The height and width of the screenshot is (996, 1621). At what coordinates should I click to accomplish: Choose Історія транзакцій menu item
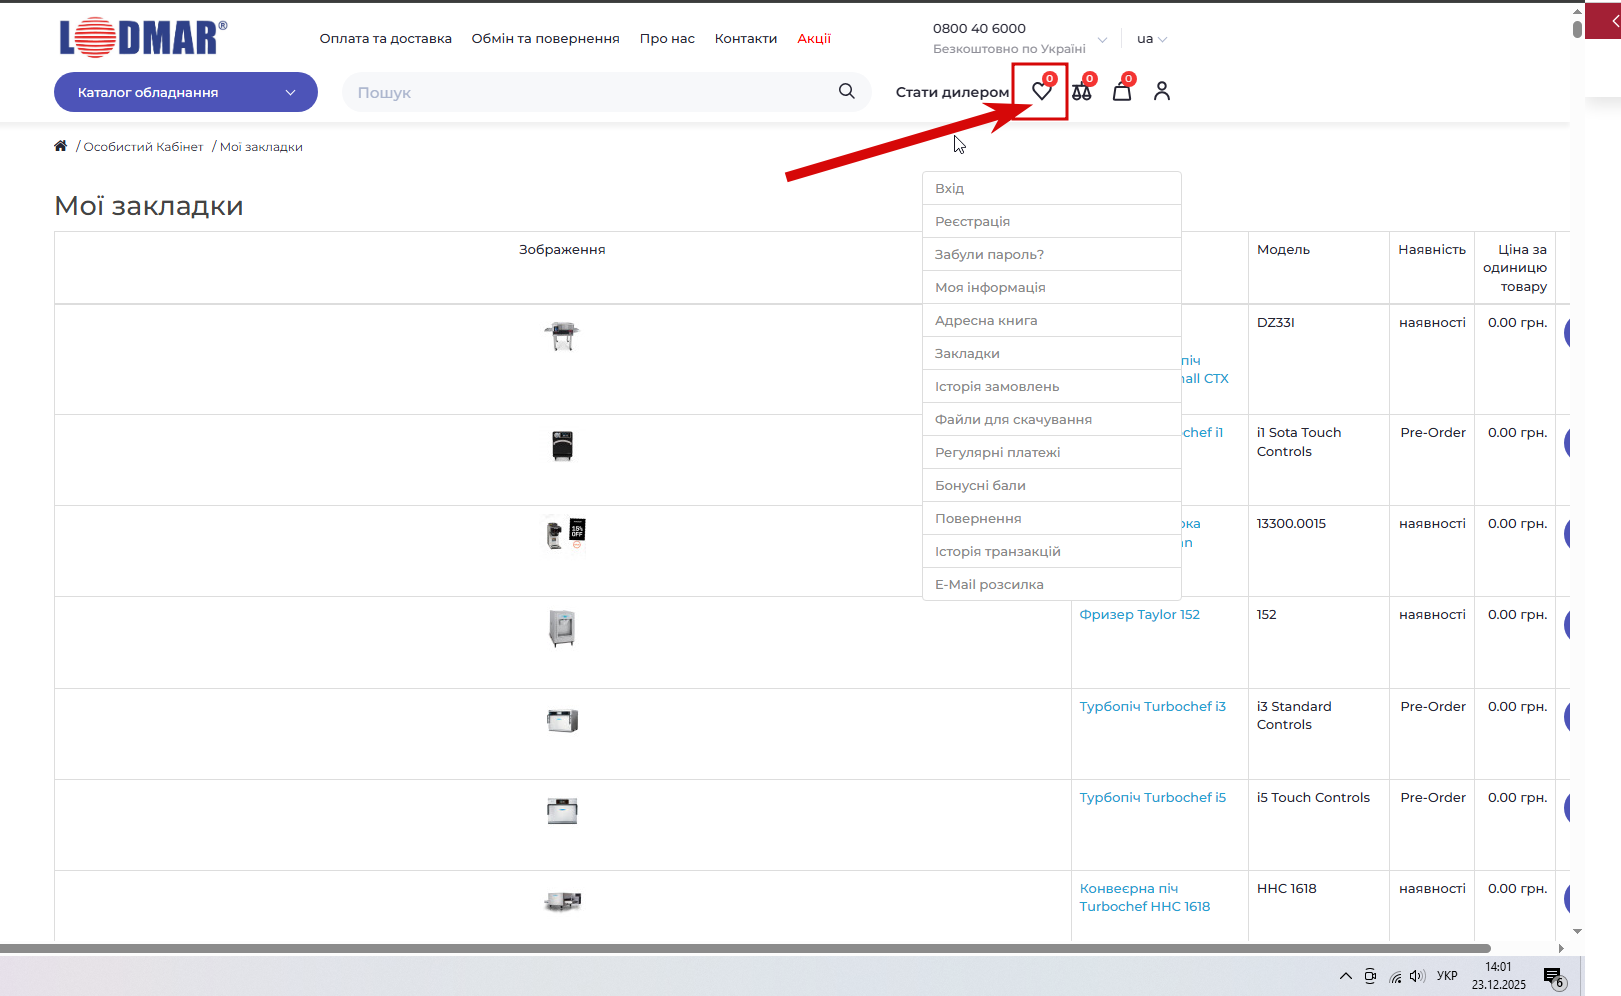coord(1052,551)
